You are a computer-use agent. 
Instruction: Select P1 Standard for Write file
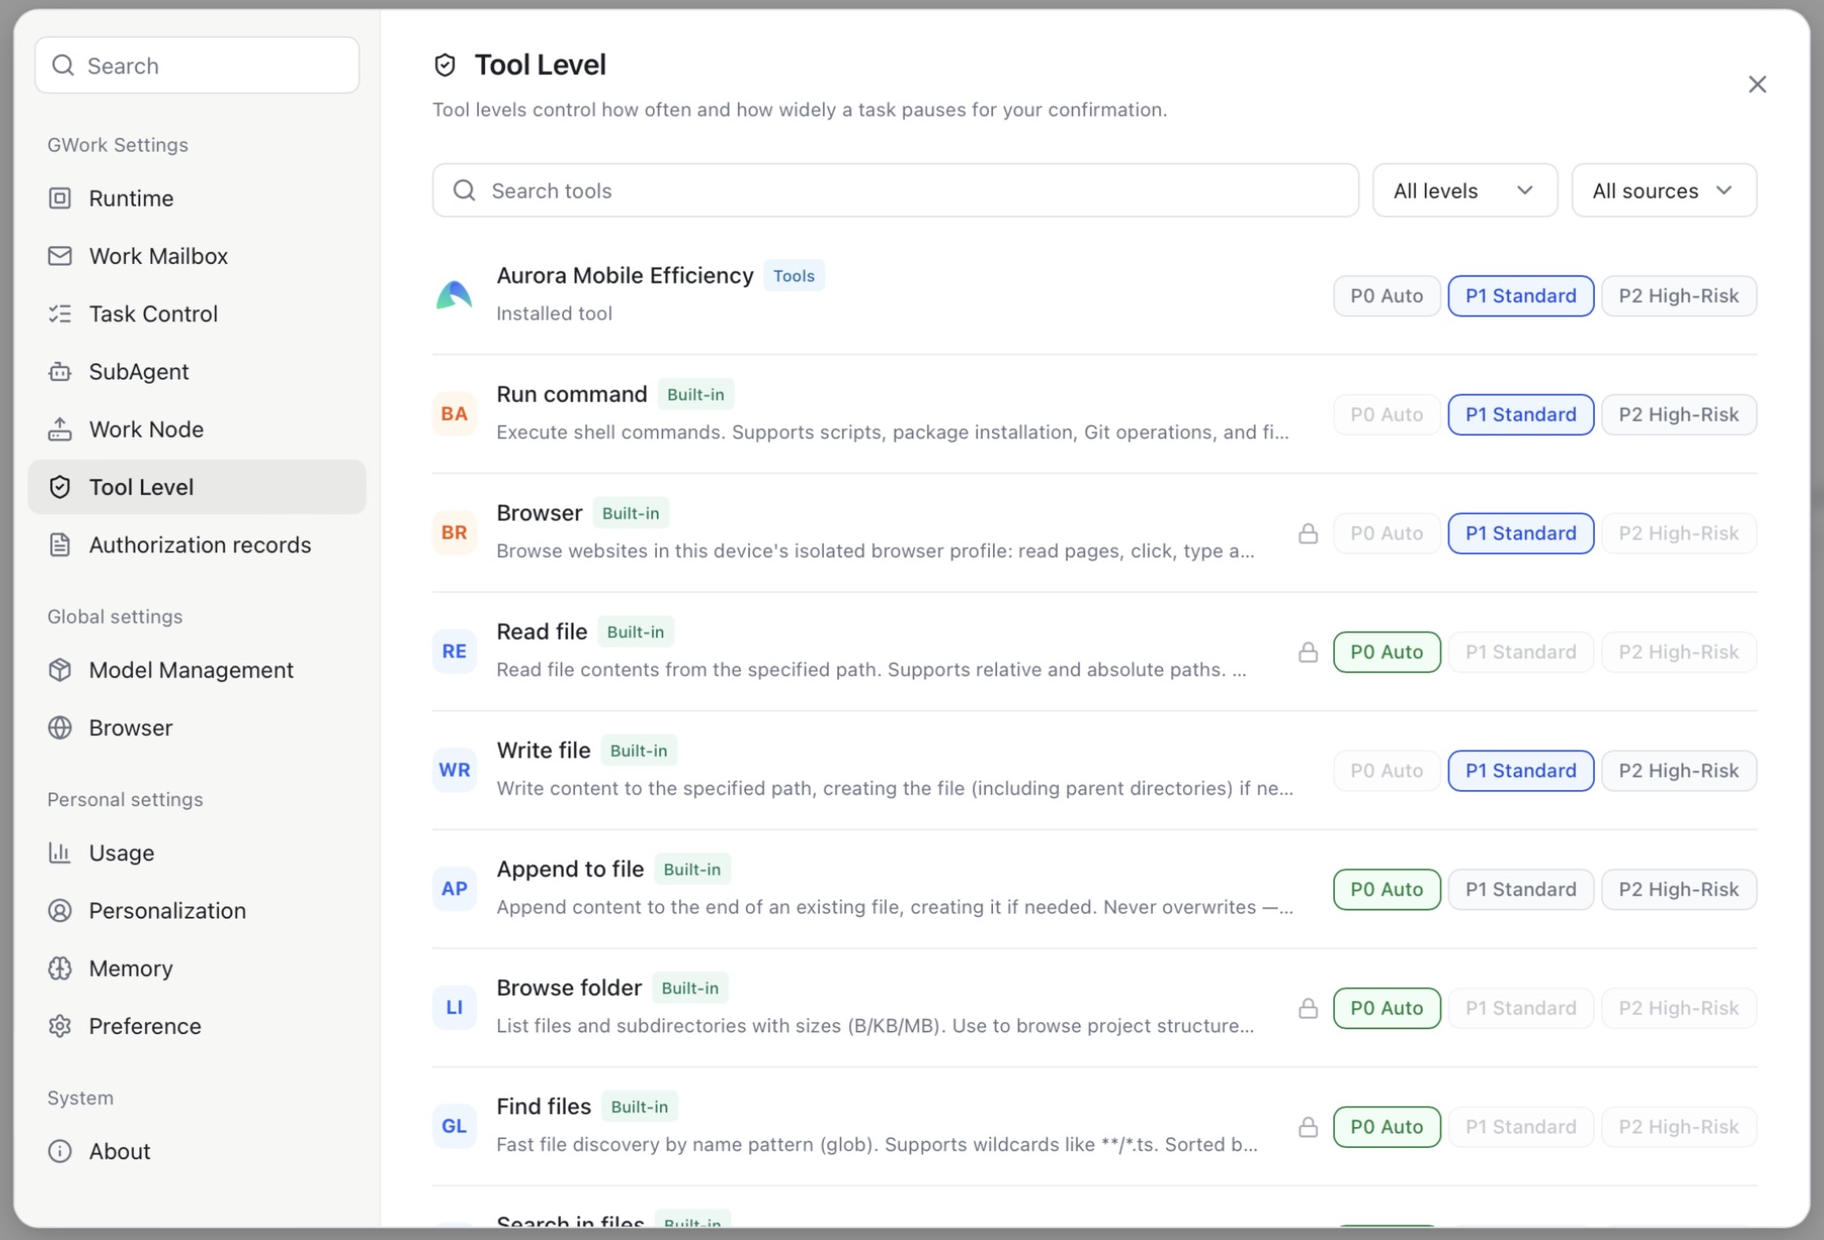1520,770
